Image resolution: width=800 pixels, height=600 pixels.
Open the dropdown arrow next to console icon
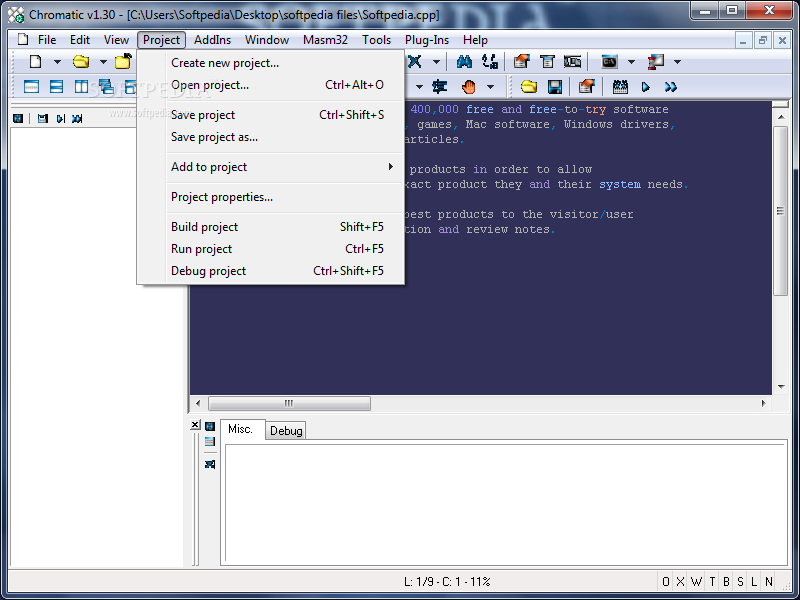coord(631,62)
